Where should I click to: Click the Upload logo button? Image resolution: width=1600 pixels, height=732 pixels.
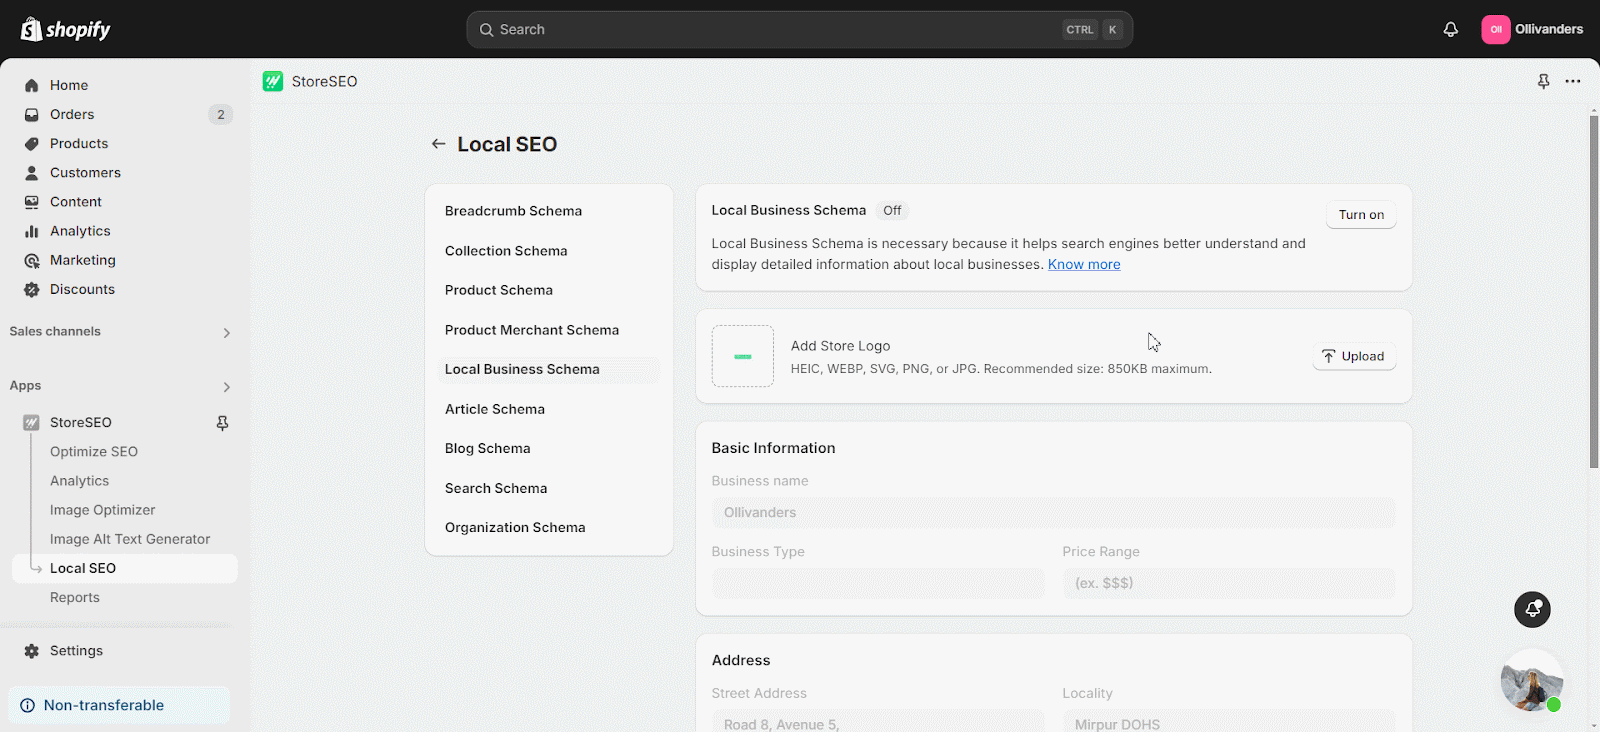[x=1354, y=356]
